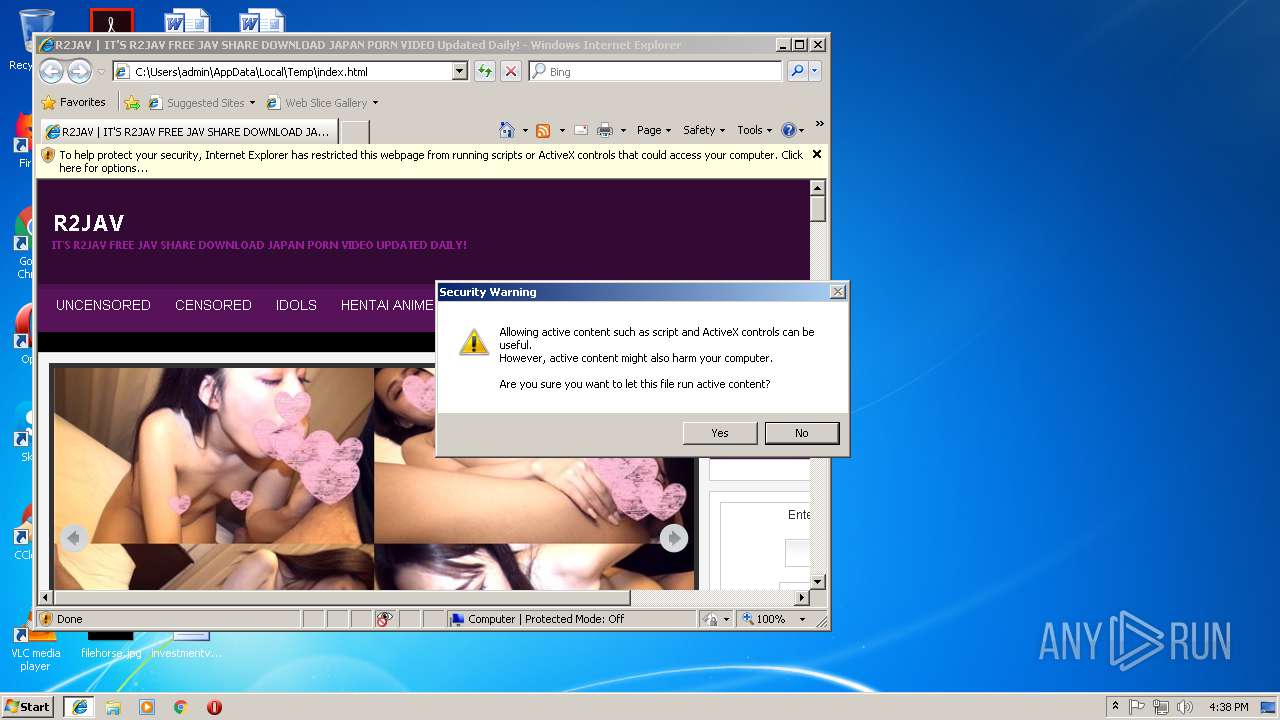Click the volume speaker tray icon
The image size is (1280, 720).
(x=1185, y=707)
